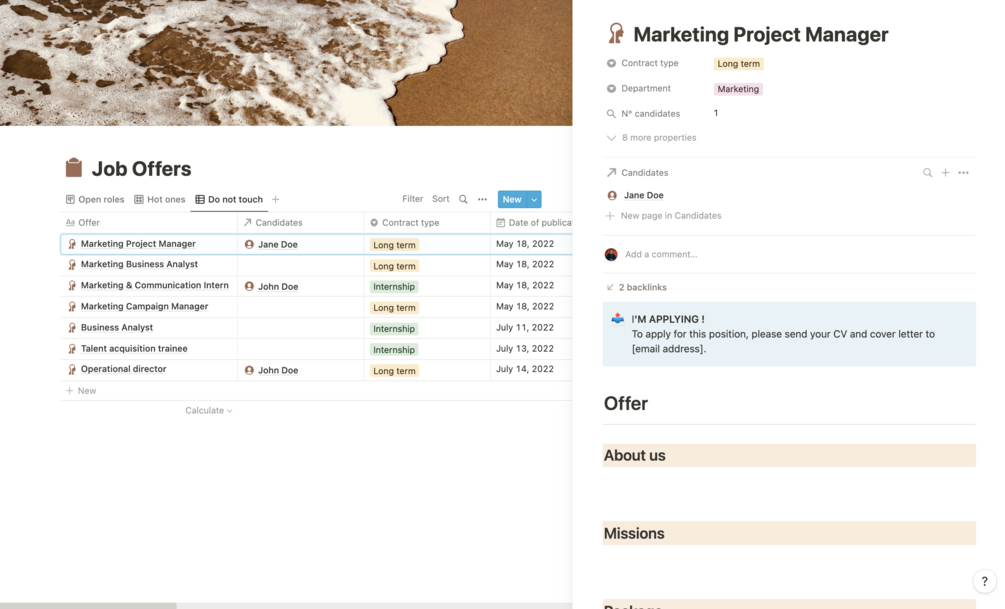Image resolution: width=1005 pixels, height=609 pixels.
Task: Click the Sort button
Action: point(441,199)
